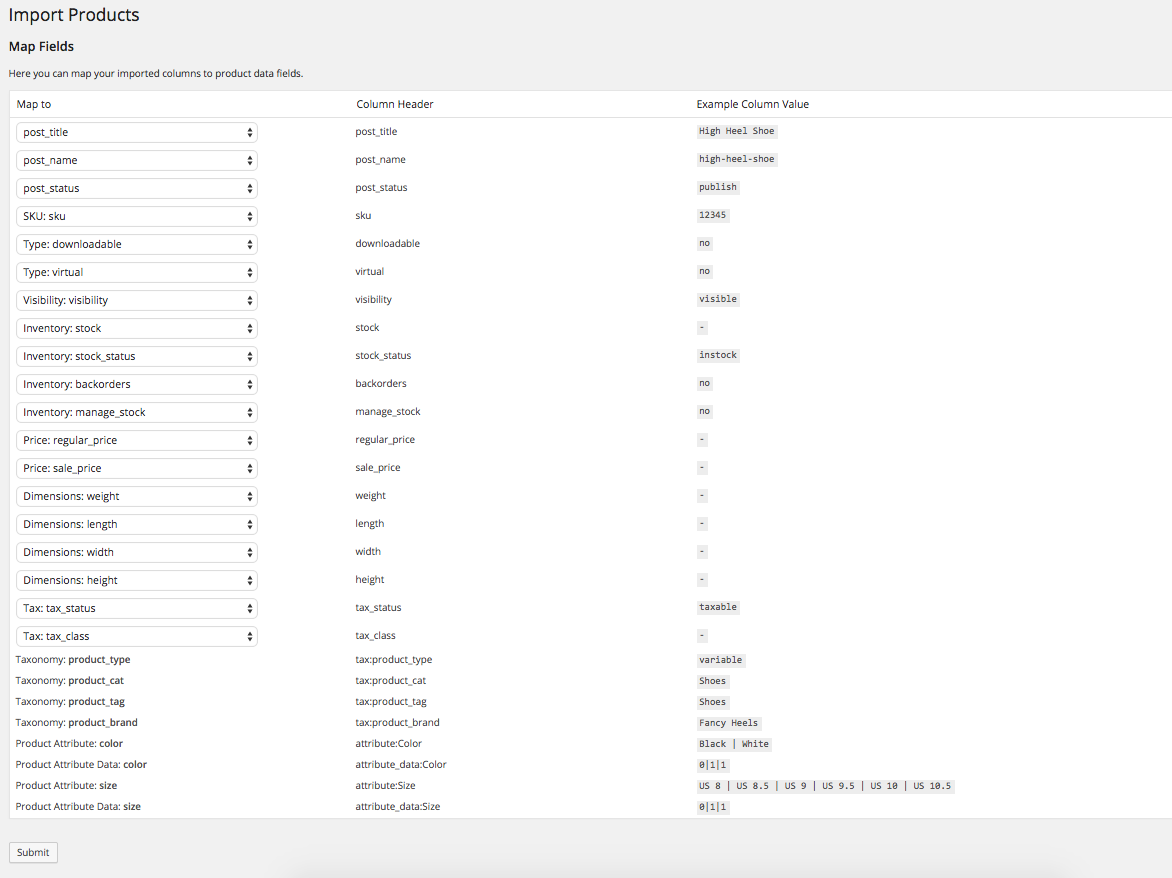The image size is (1172, 878).
Task: Open the Visibility: visibility dropdown
Action: [136, 300]
